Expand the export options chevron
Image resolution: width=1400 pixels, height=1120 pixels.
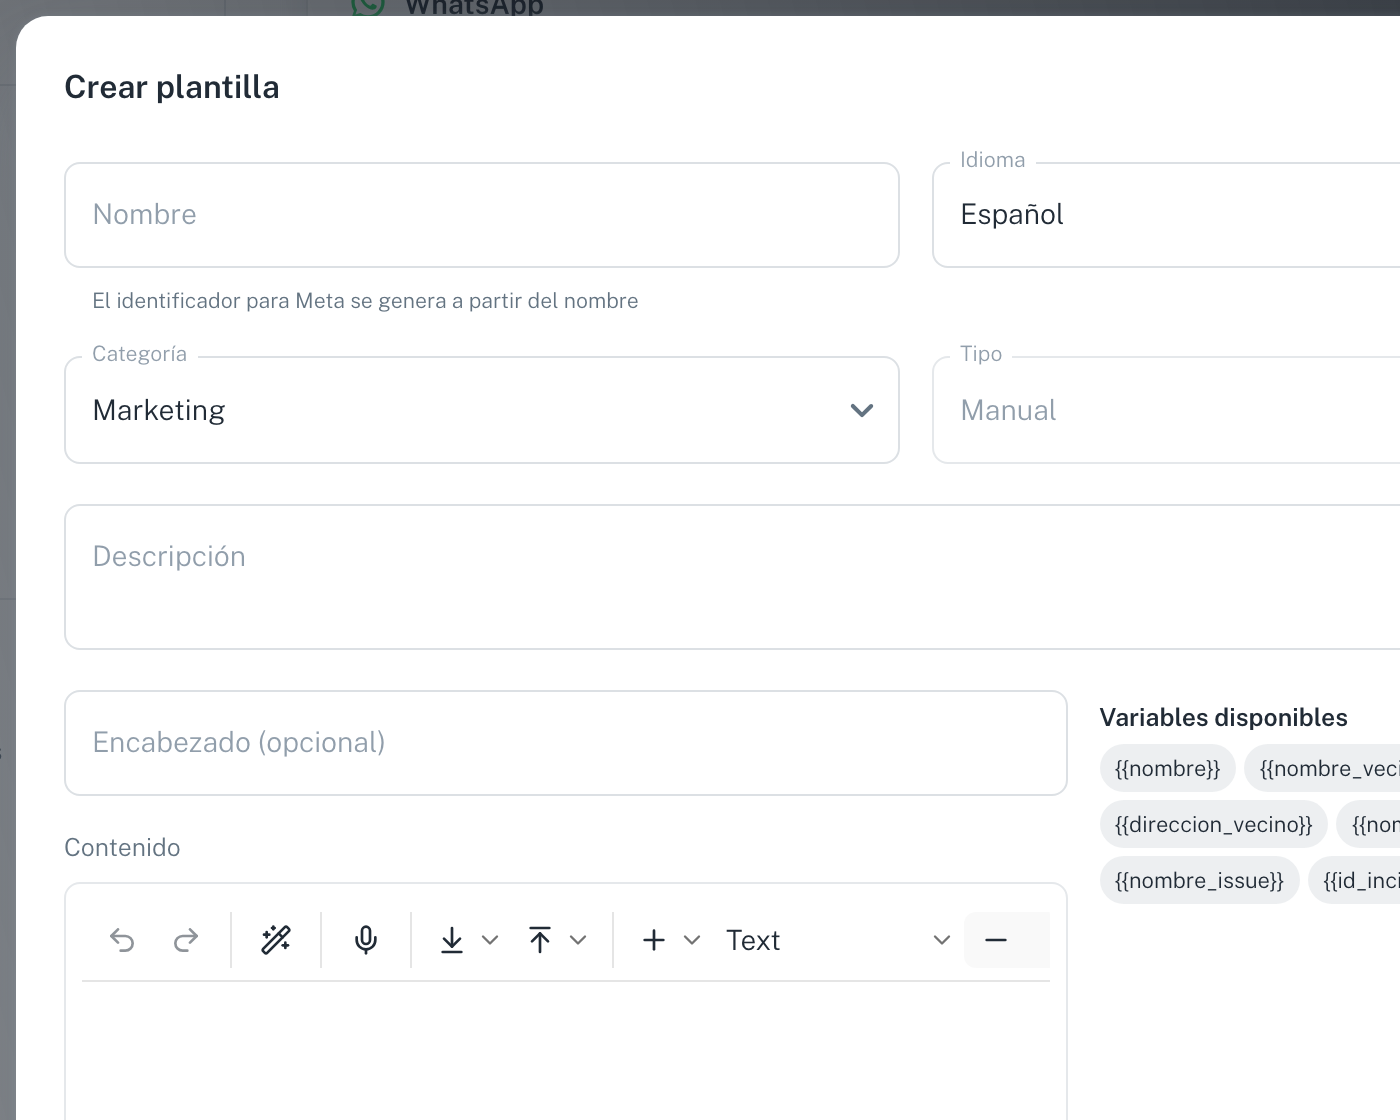click(x=578, y=940)
